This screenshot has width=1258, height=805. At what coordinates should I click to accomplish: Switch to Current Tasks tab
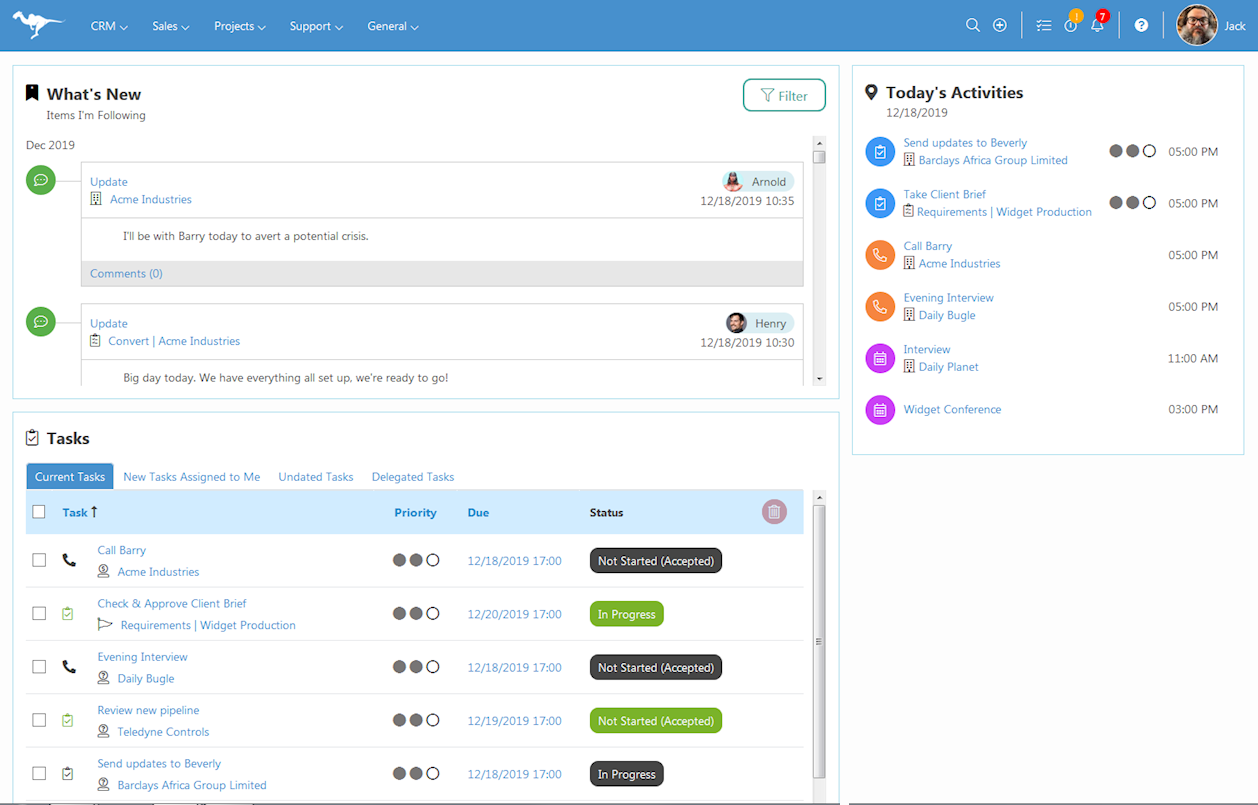(70, 477)
